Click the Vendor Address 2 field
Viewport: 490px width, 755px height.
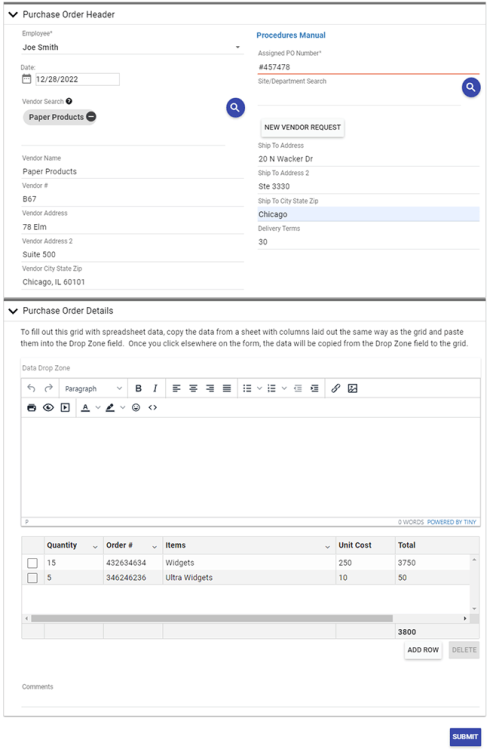click(132, 254)
